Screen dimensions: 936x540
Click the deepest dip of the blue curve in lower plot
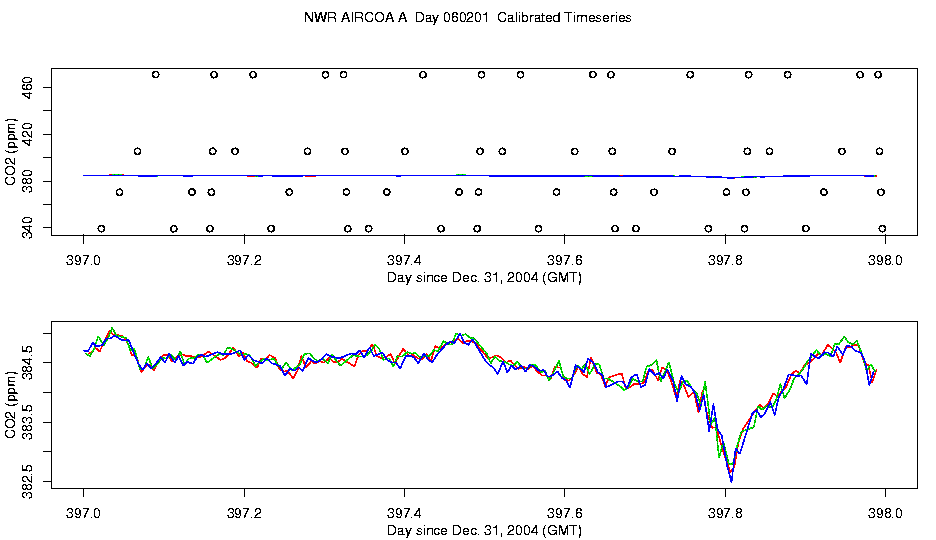tap(731, 481)
